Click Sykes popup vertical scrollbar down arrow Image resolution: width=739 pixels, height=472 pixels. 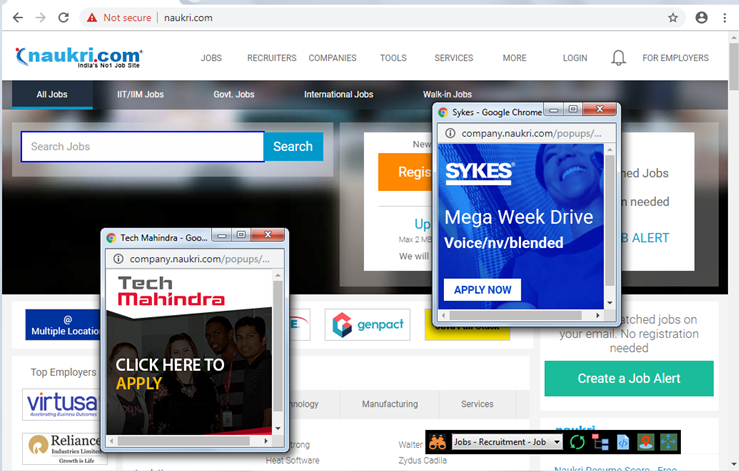coord(610,303)
